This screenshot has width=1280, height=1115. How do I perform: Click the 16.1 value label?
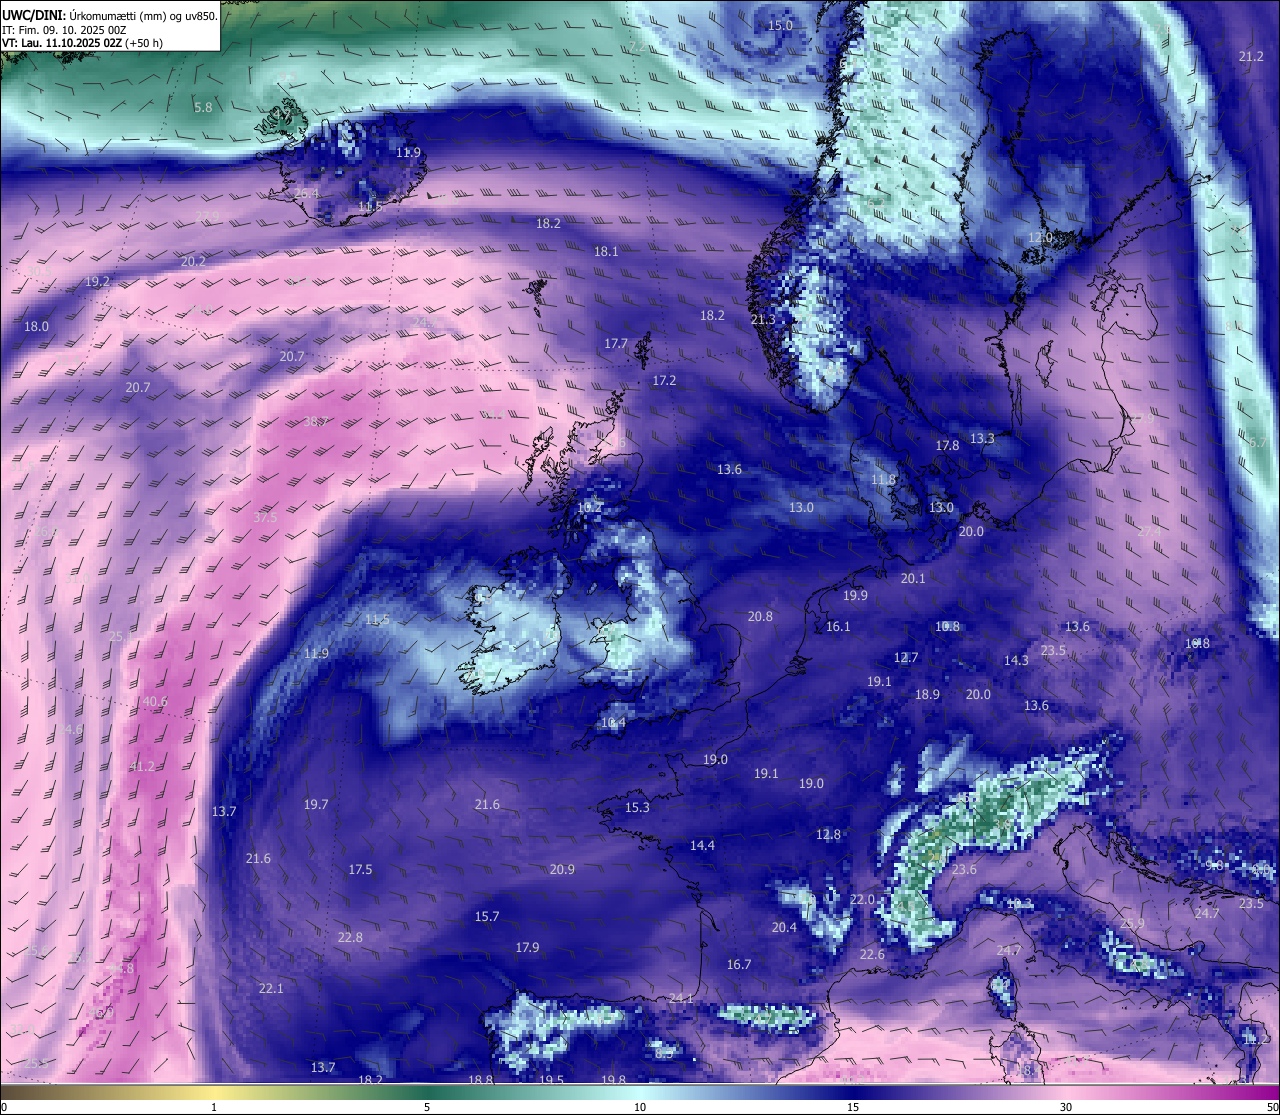pos(838,627)
